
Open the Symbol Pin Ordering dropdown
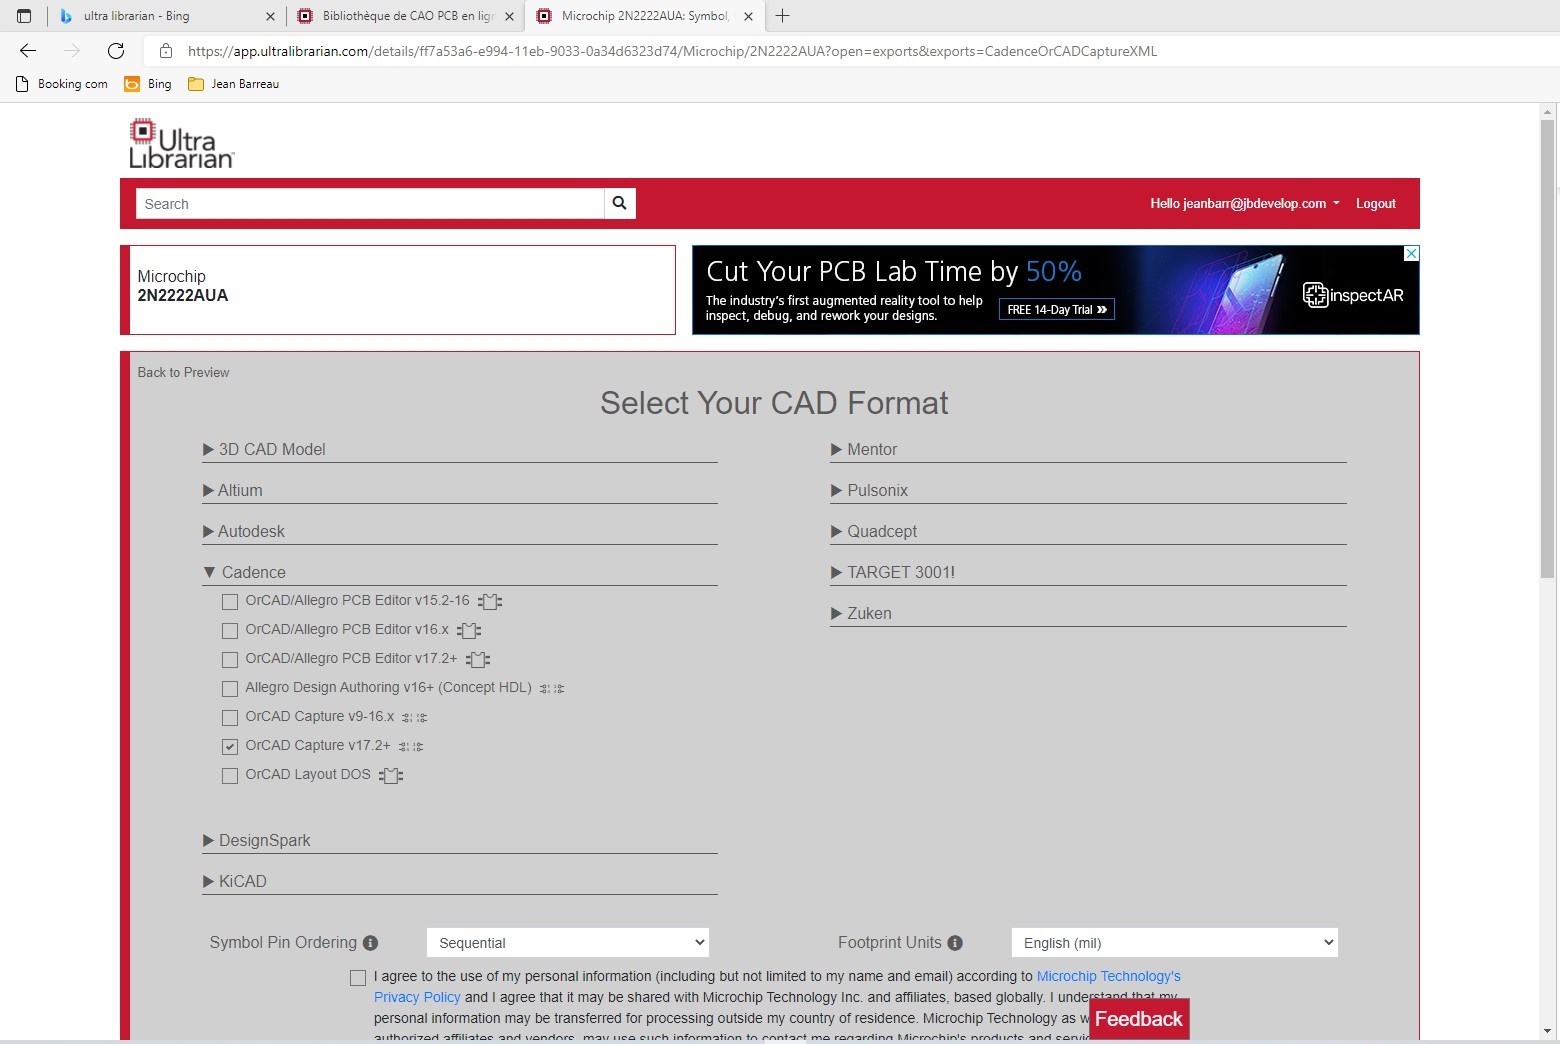tap(567, 943)
